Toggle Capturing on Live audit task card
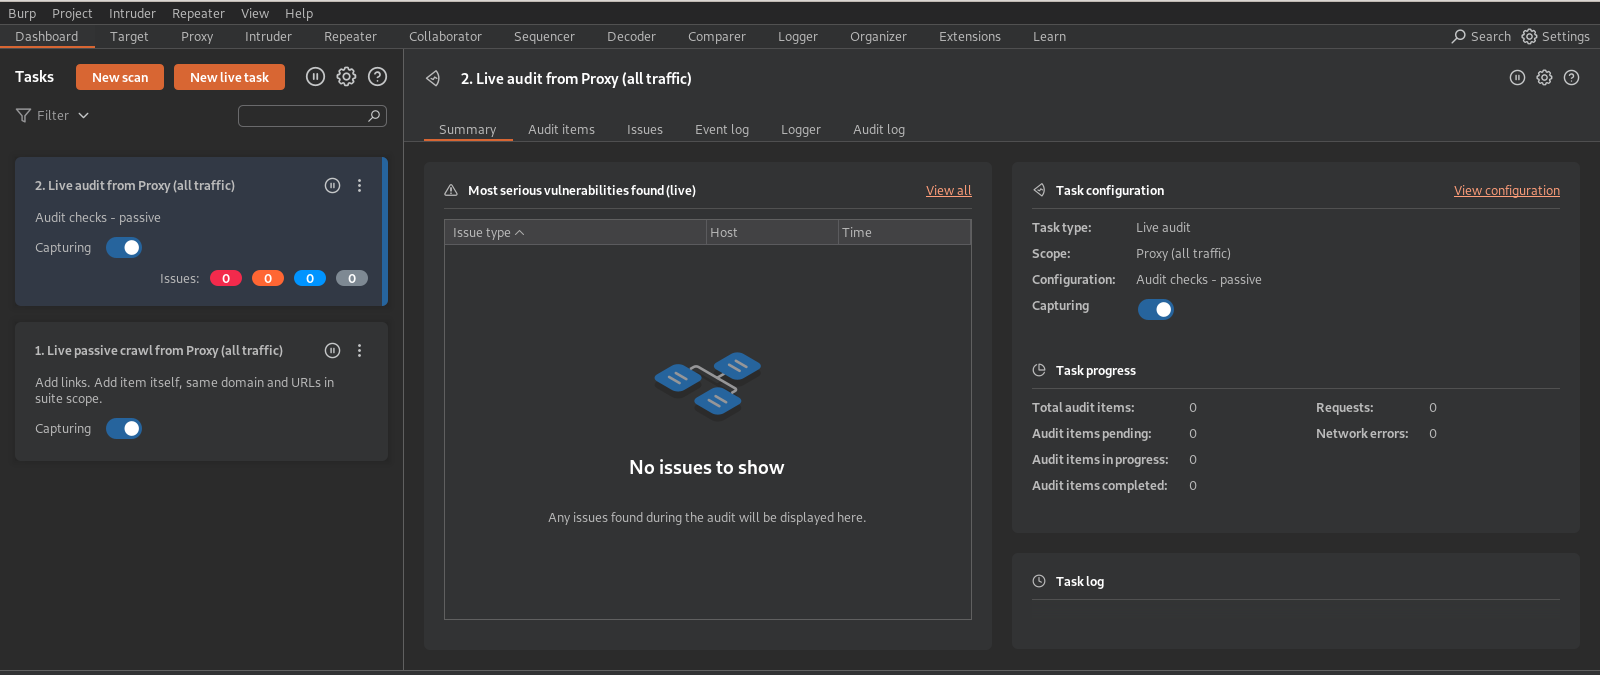The width and height of the screenshot is (1600, 675). pyautogui.click(x=124, y=248)
